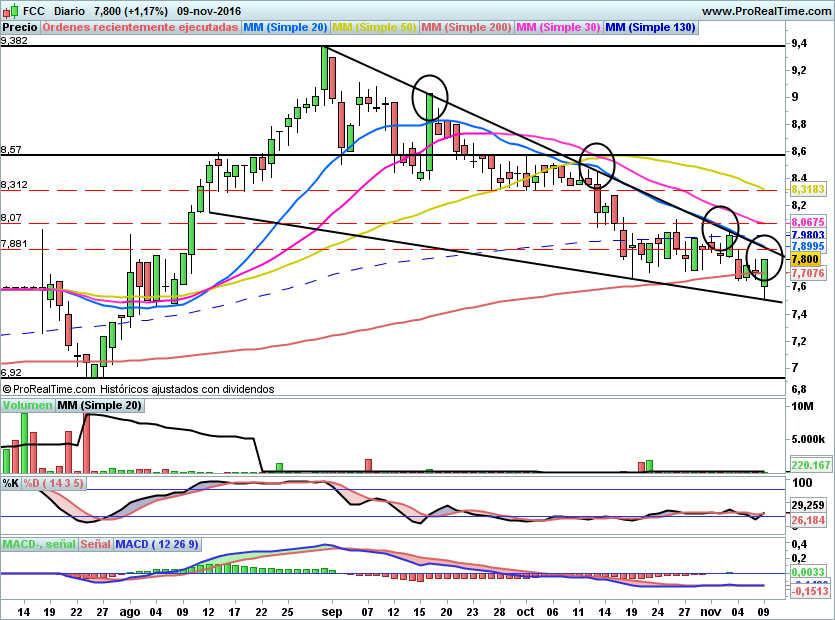Click the magenta 8,0675 value tag
835x620 pixels.
(x=806, y=222)
